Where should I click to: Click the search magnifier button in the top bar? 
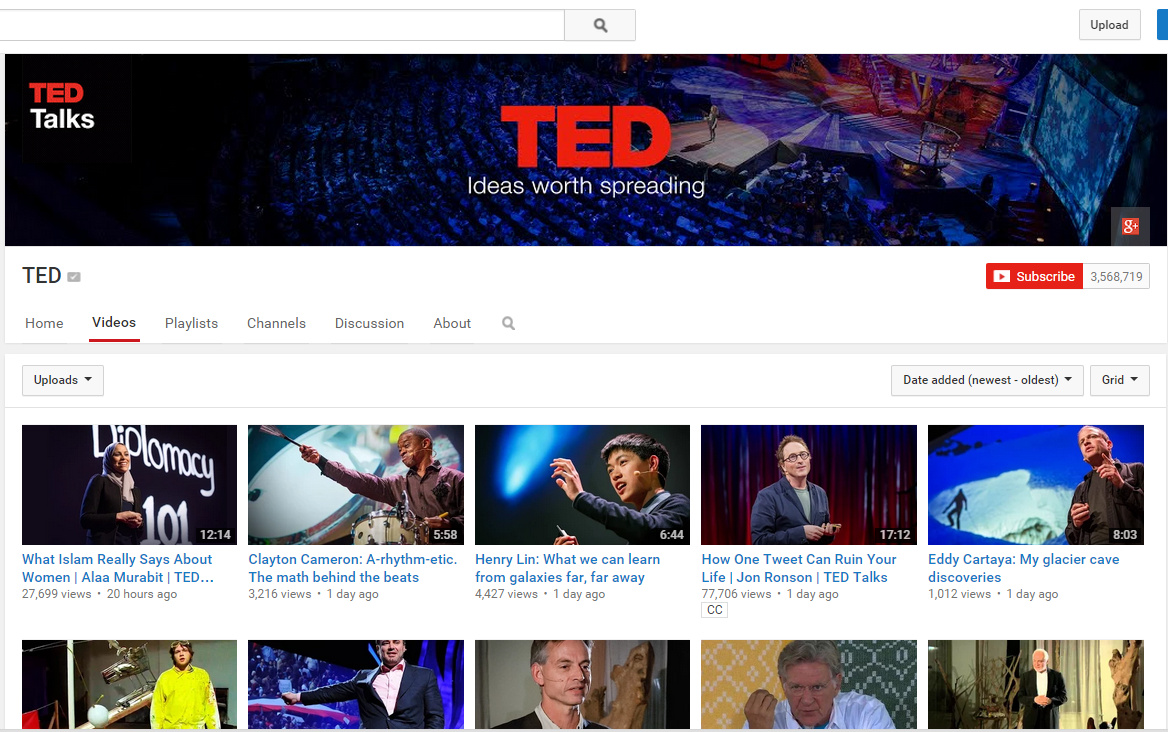point(600,25)
